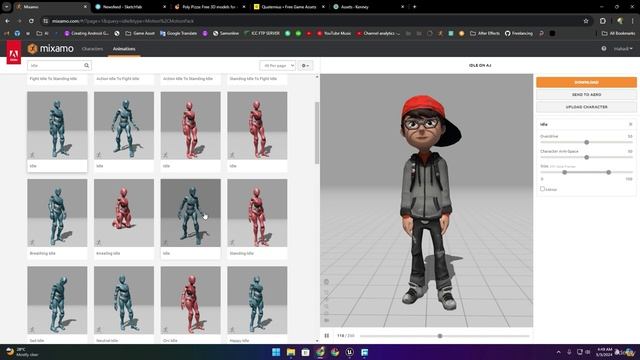The height and width of the screenshot is (360, 640).
Task: Click the Mixamo logo
Action: [x=51, y=49]
